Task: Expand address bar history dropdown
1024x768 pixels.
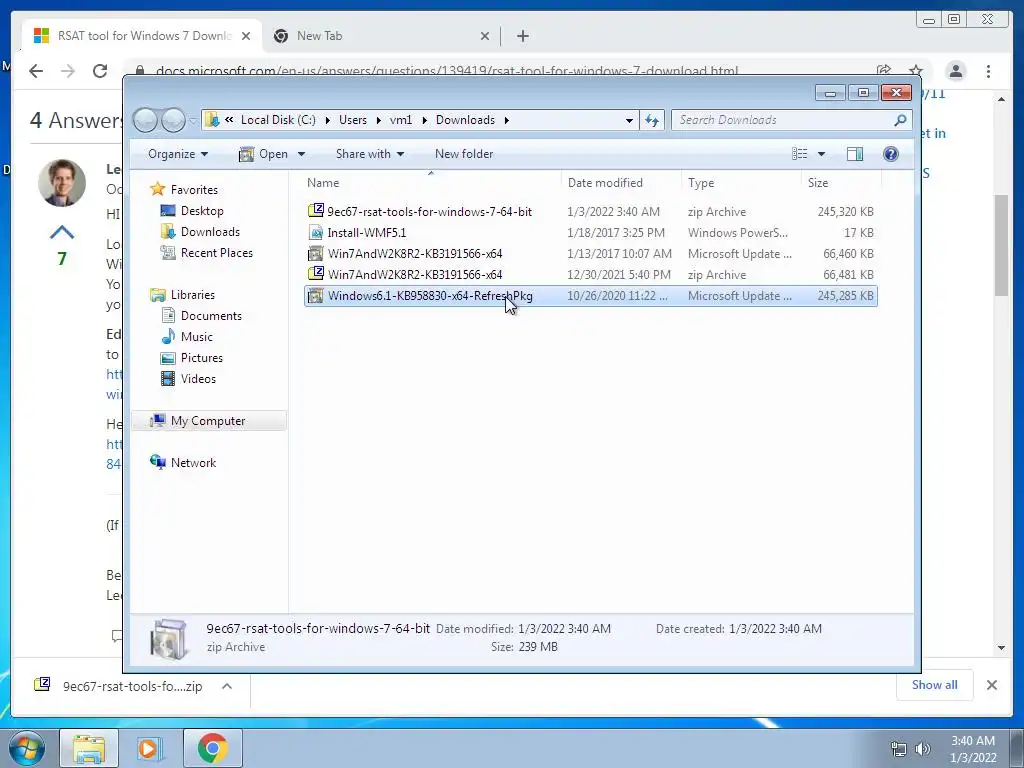Action: pyautogui.click(x=629, y=120)
